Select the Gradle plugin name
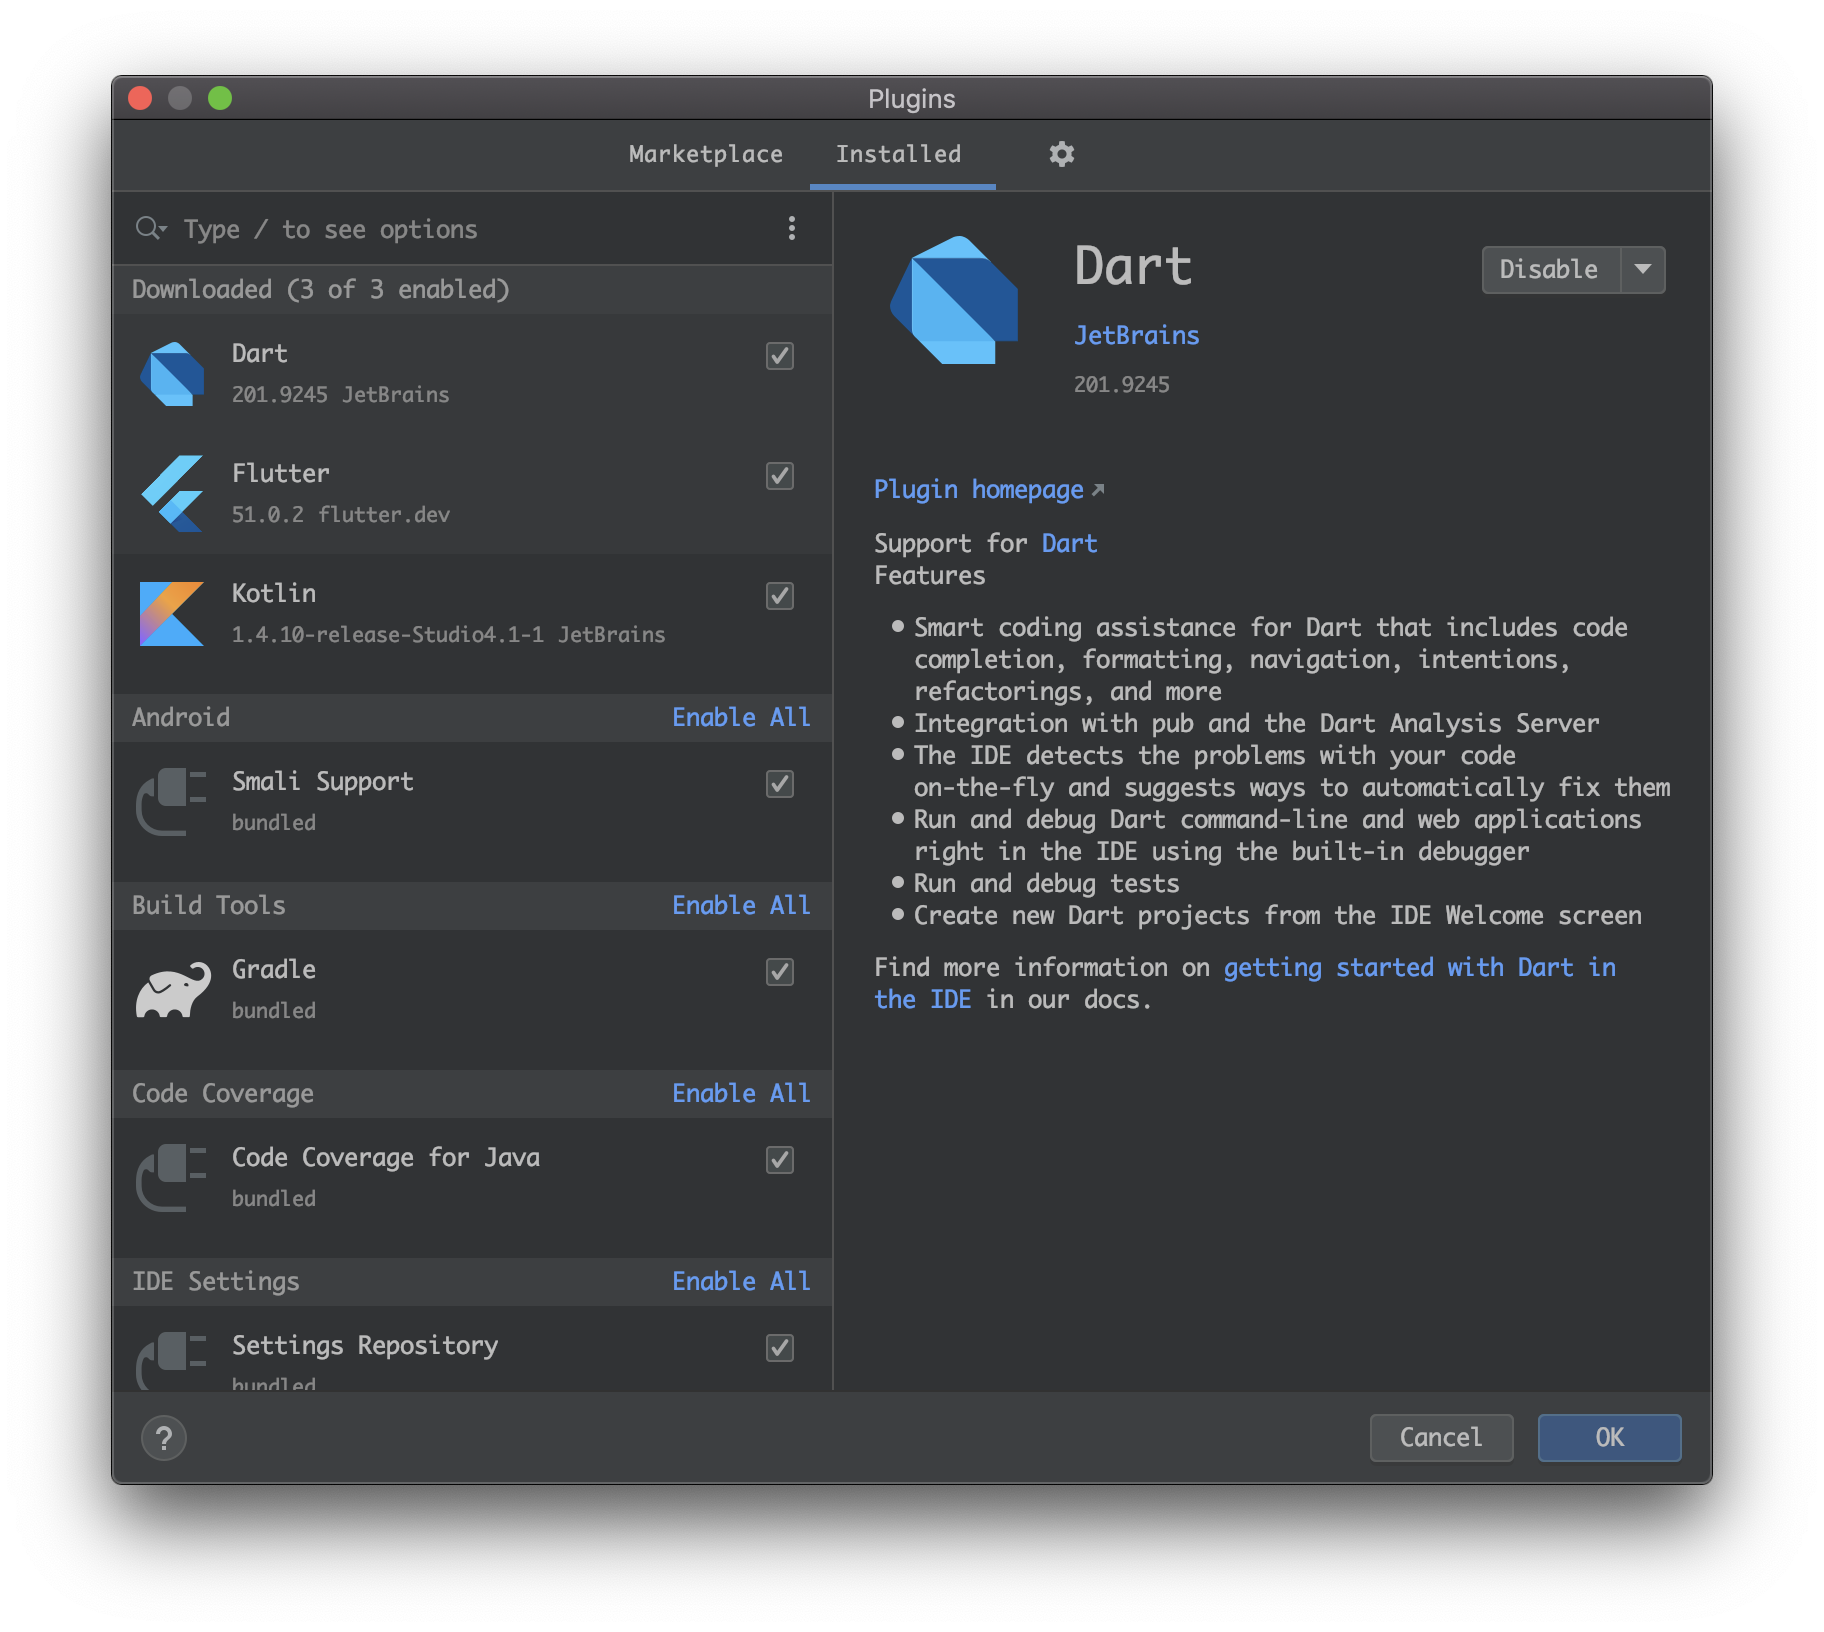This screenshot has height=1632, width=1824. point(274,970)
